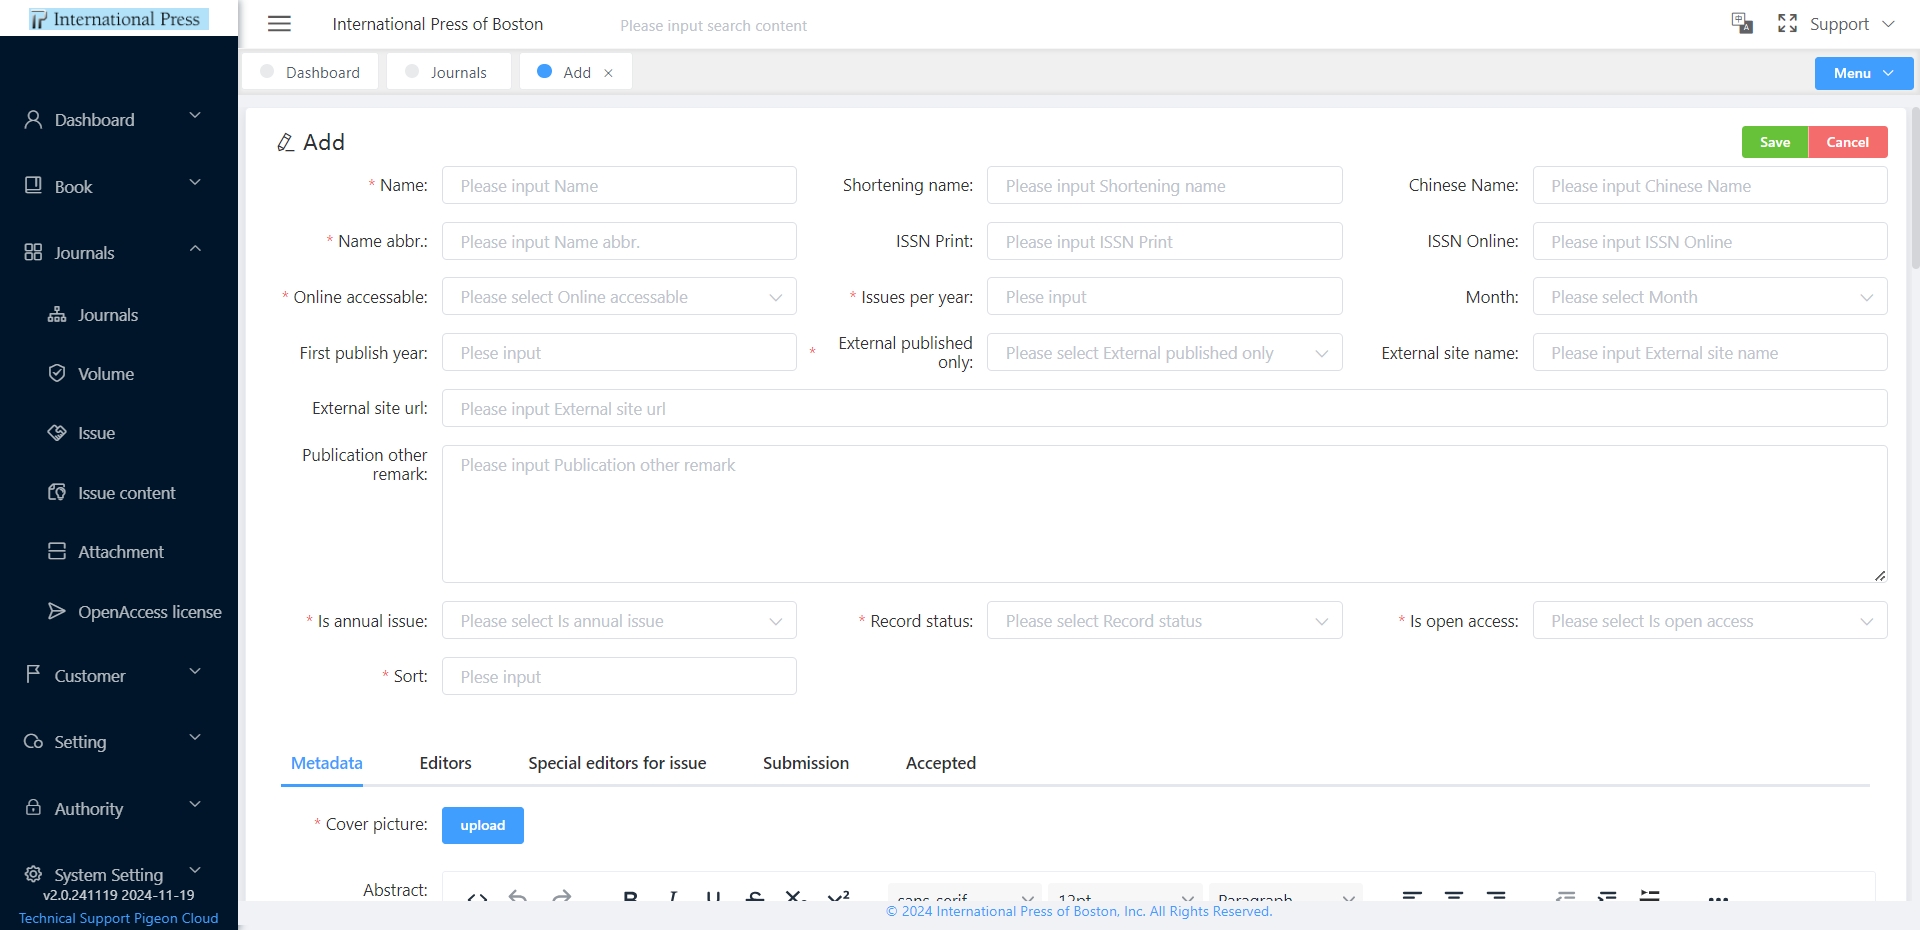Image resolution: width=1920 pixels, height=930 pixels.
Task: Click the ISSN Print input field
Action: [x=1164, y=242]
